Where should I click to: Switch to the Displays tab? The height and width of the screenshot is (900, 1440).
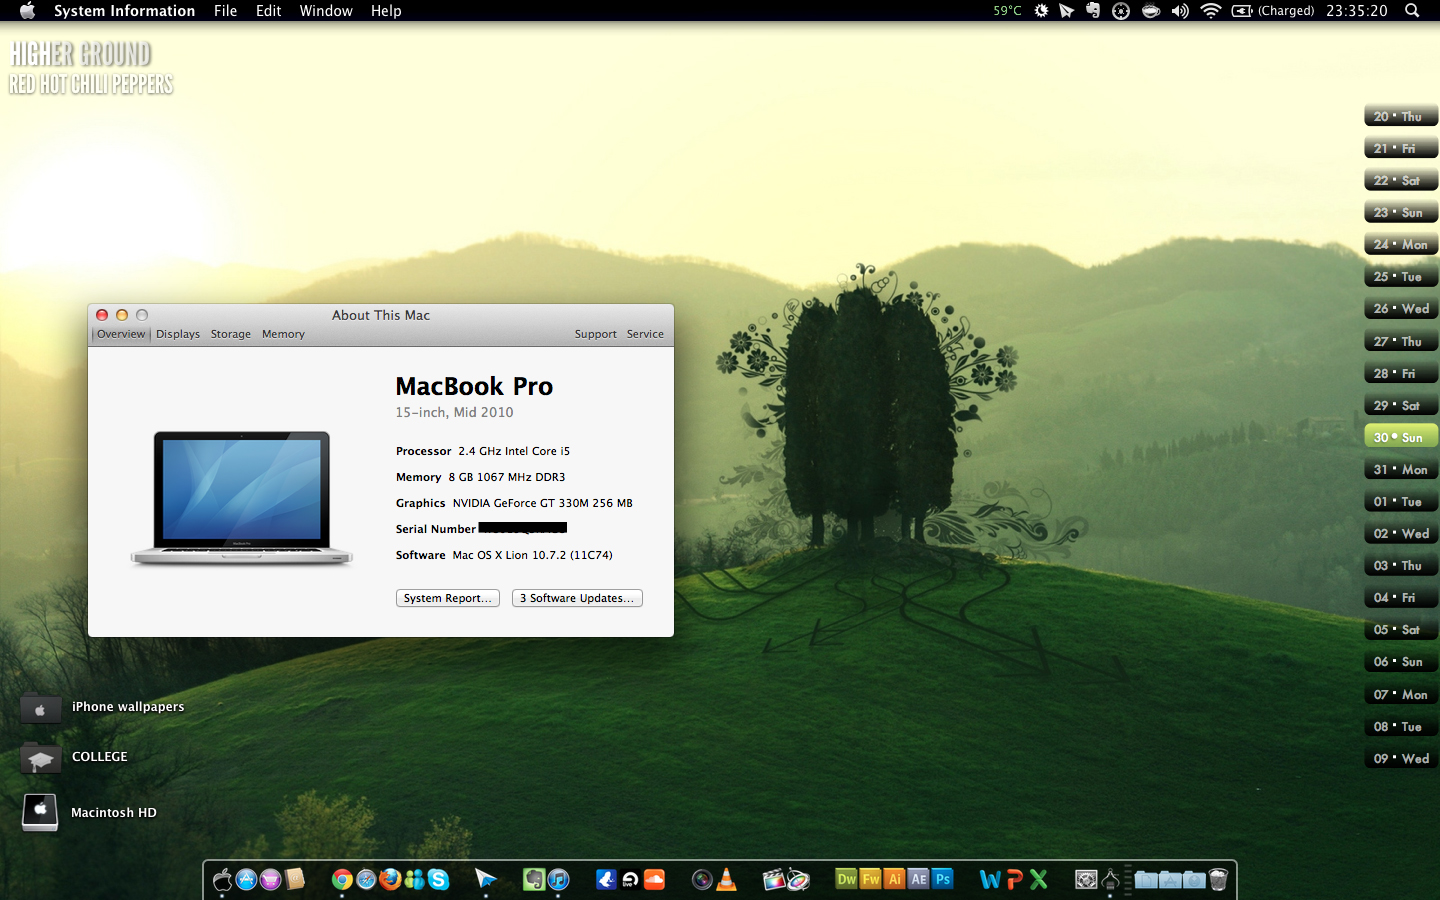coord(178,334)
